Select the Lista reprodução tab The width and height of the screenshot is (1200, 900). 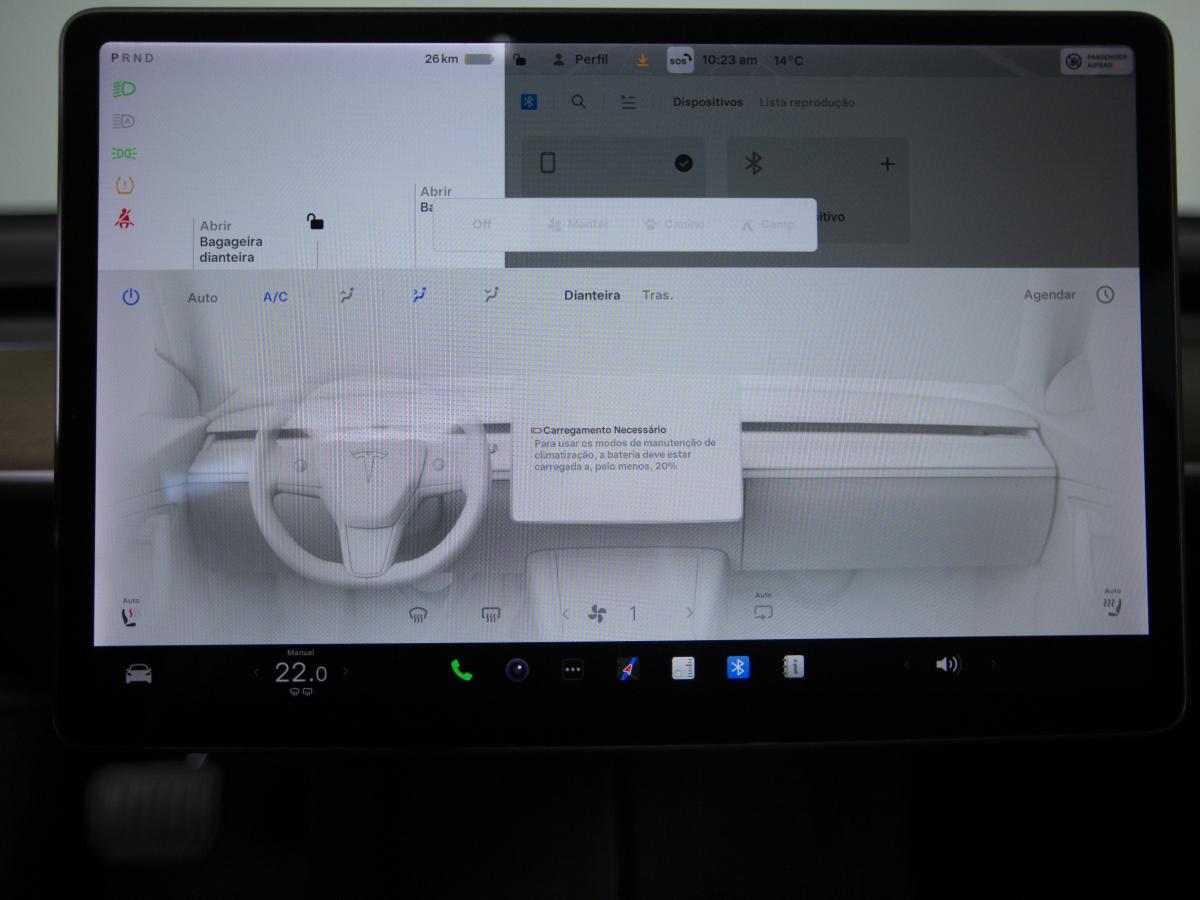point(806,102)
